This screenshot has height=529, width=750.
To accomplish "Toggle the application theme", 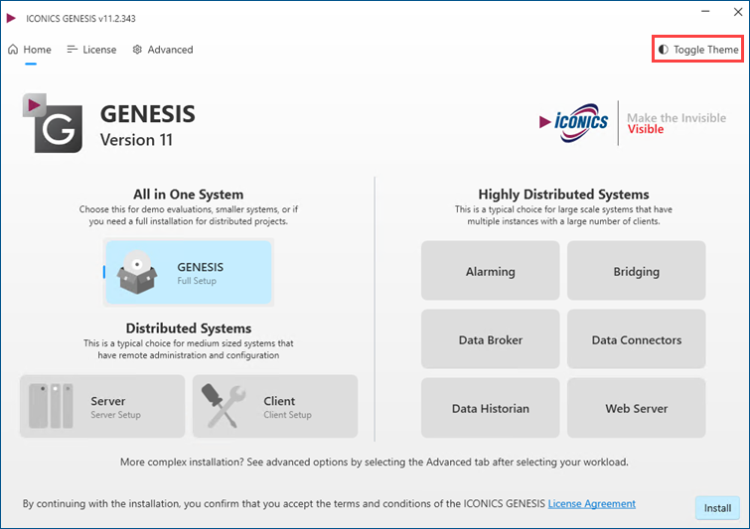I will pos(698,49).
